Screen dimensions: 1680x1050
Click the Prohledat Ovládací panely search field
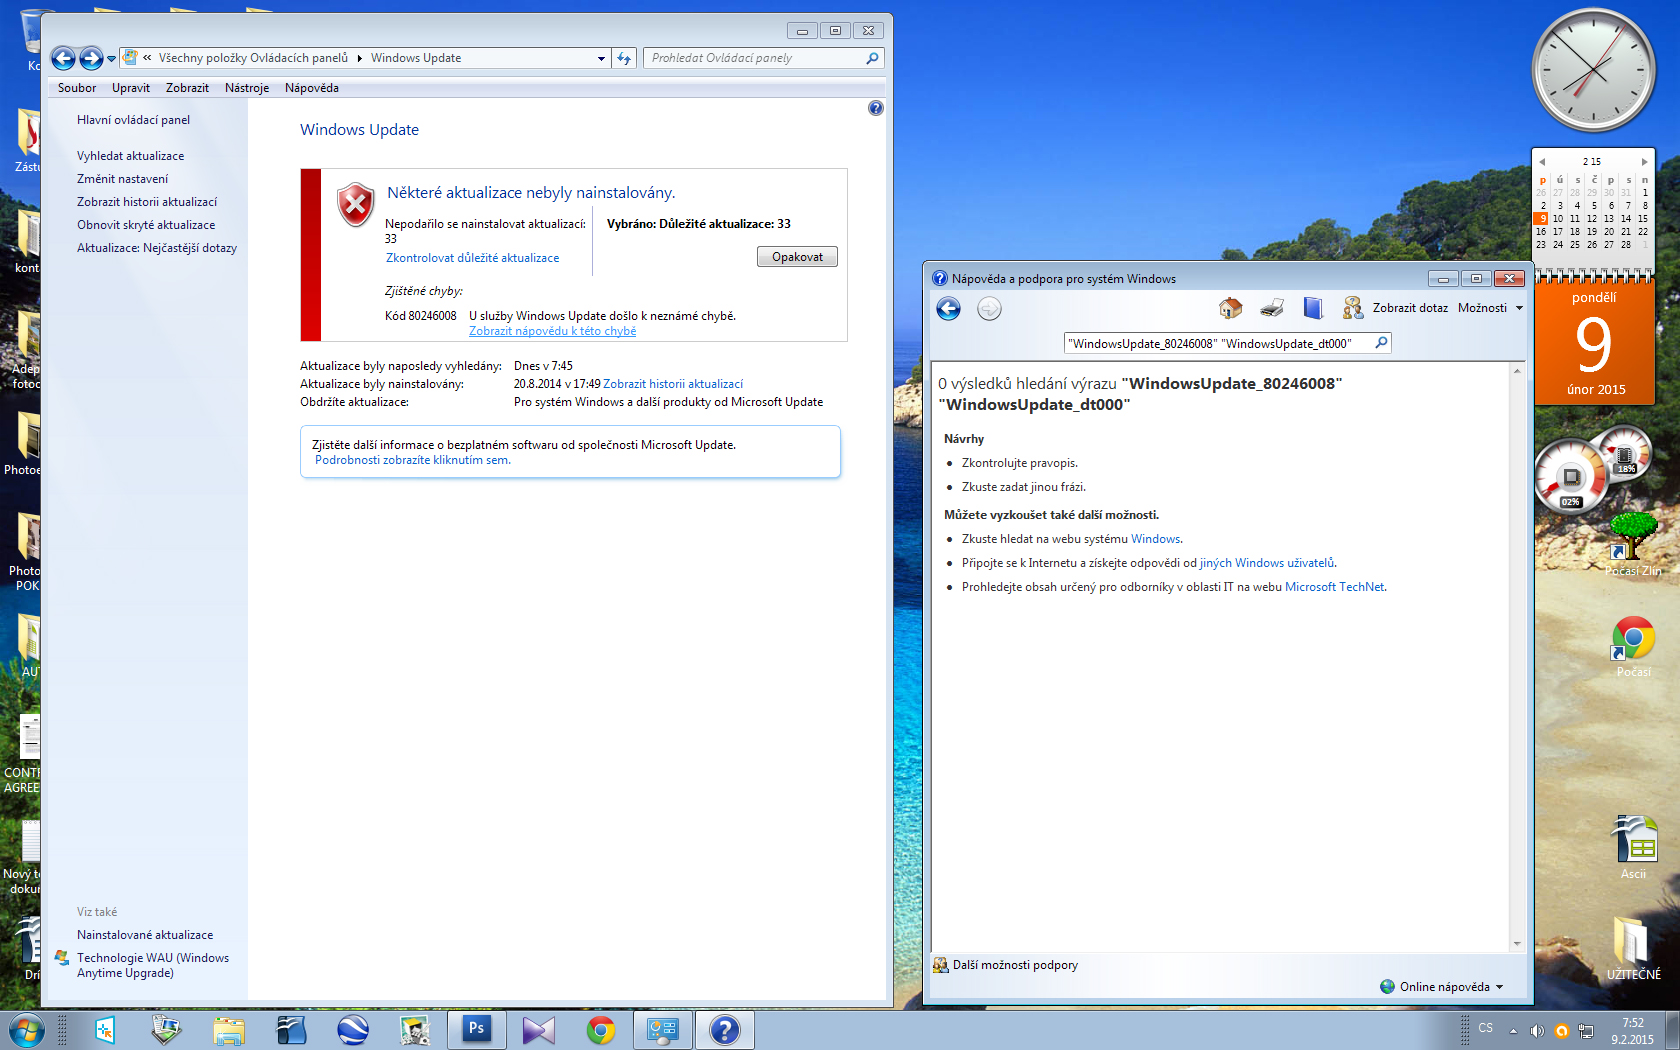click(755, 58)
